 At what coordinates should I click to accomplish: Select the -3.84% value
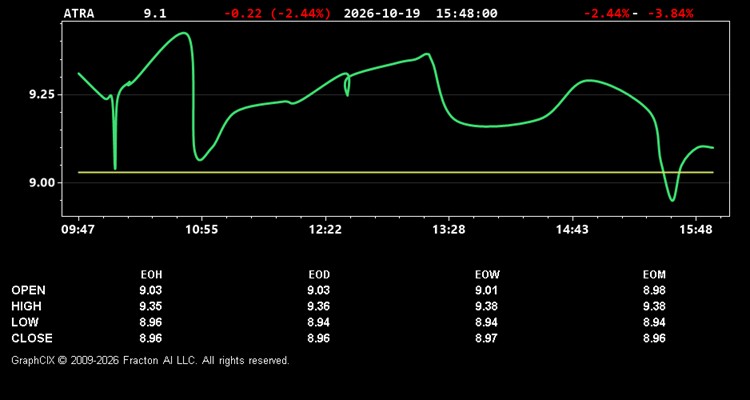[670, 13]
